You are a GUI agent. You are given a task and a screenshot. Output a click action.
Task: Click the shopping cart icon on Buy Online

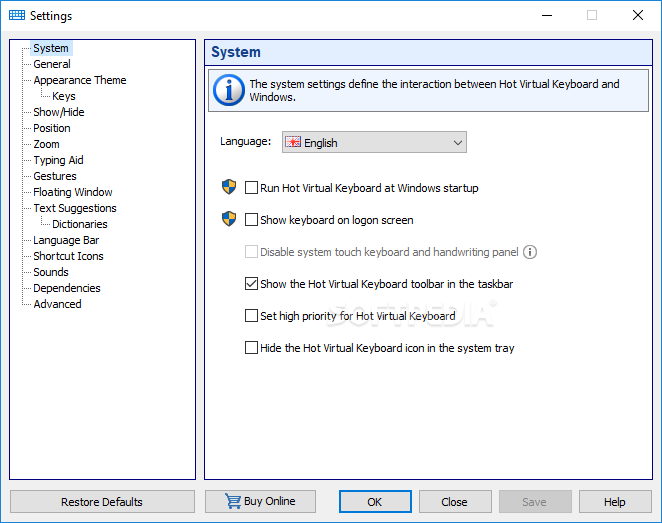coord(233,501)
